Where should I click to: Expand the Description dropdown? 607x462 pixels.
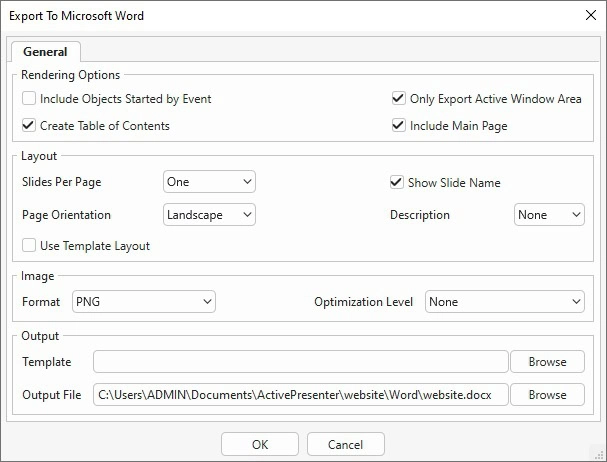(x=549, y=215)
